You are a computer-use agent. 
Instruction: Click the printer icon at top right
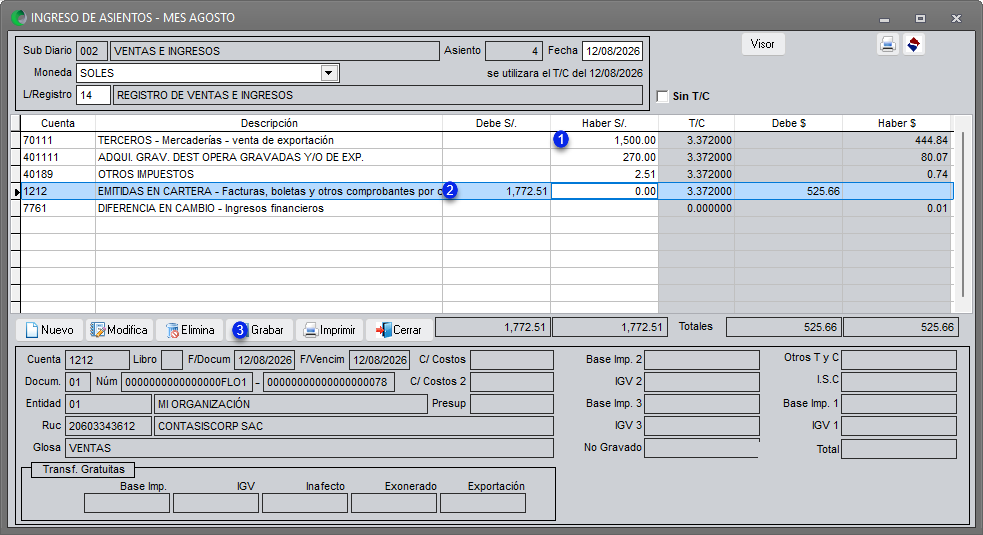[x=888, y=45]
